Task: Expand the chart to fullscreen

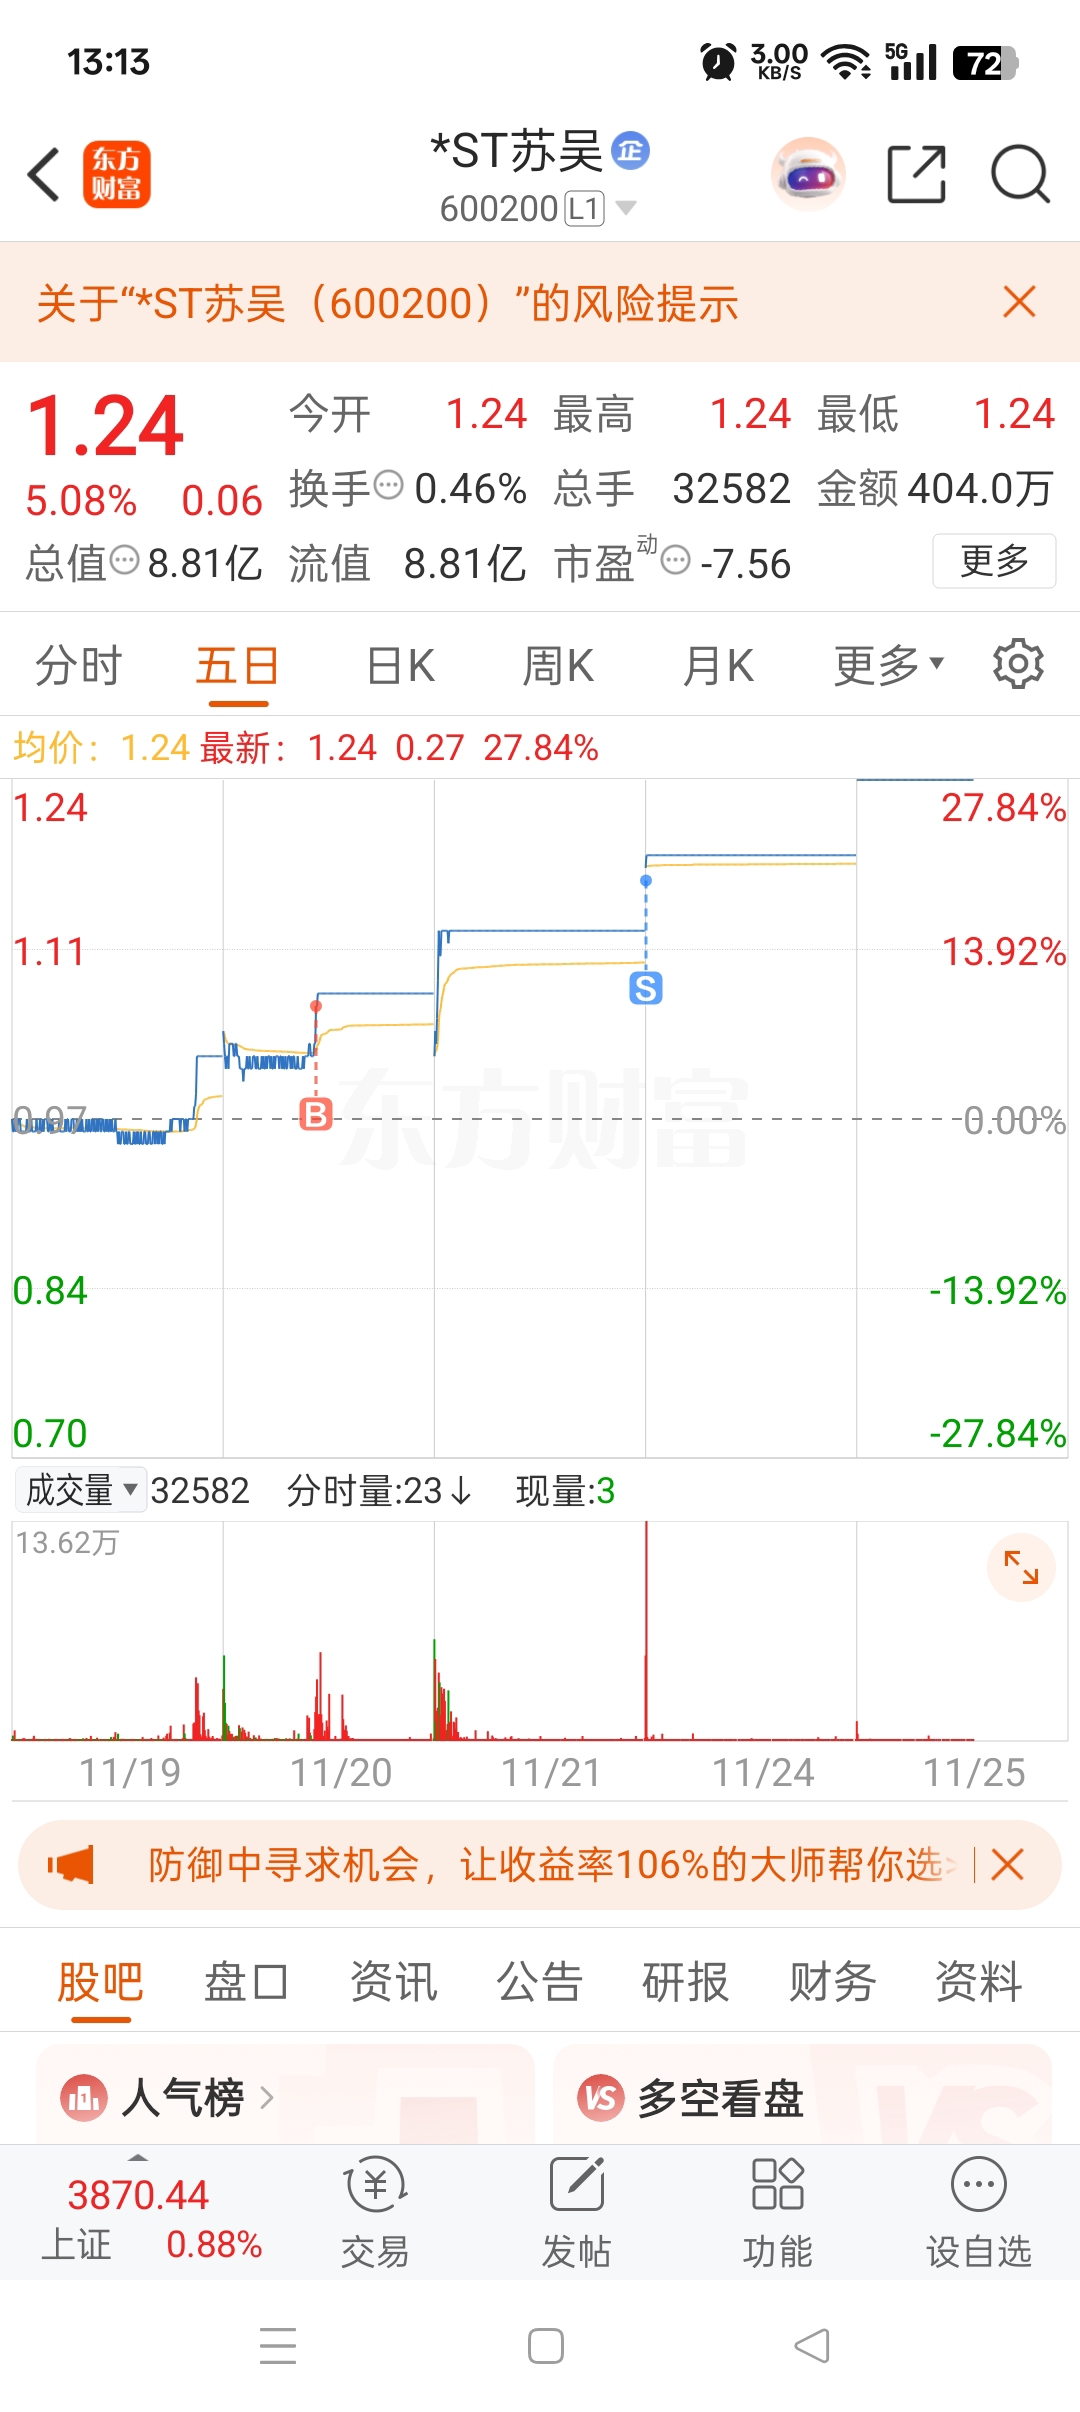Action: point(1021,1567)
